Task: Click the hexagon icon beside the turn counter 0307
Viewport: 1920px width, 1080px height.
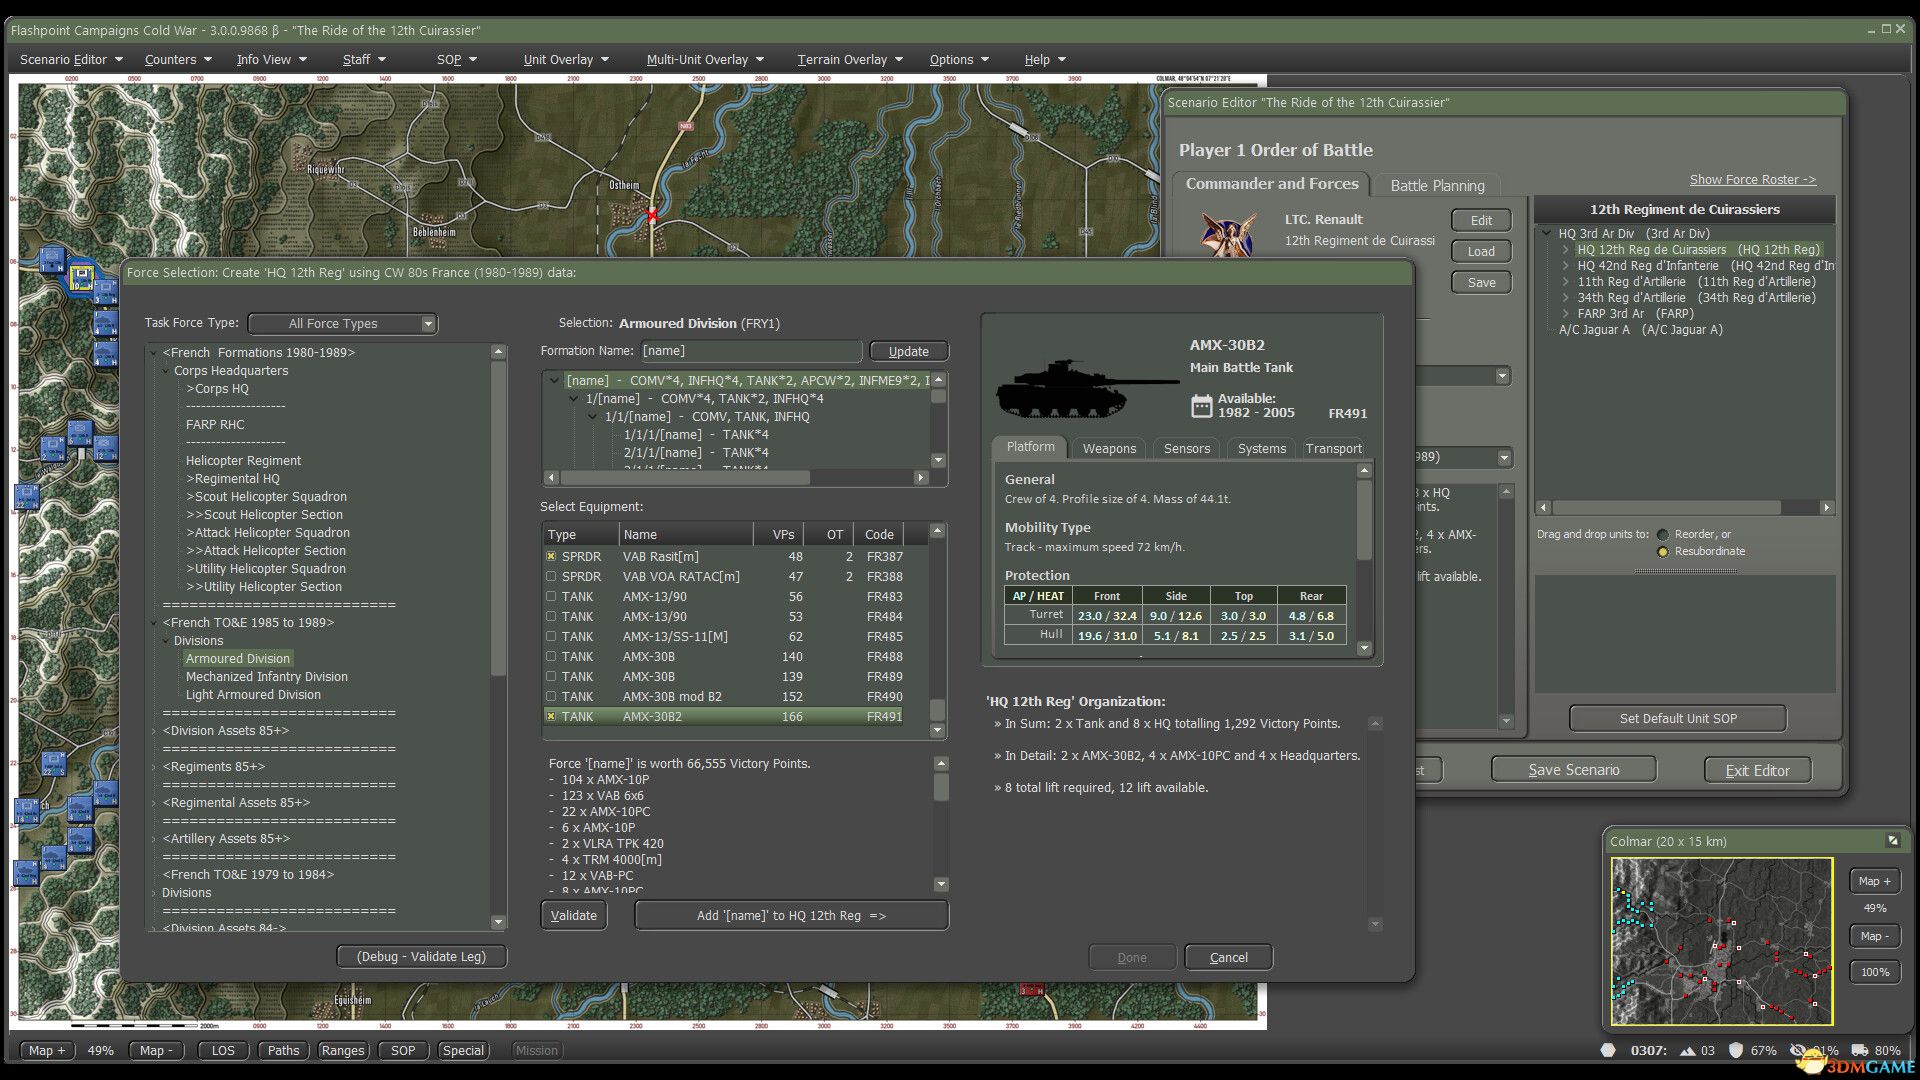Action: click(x=1608, y=1050)
